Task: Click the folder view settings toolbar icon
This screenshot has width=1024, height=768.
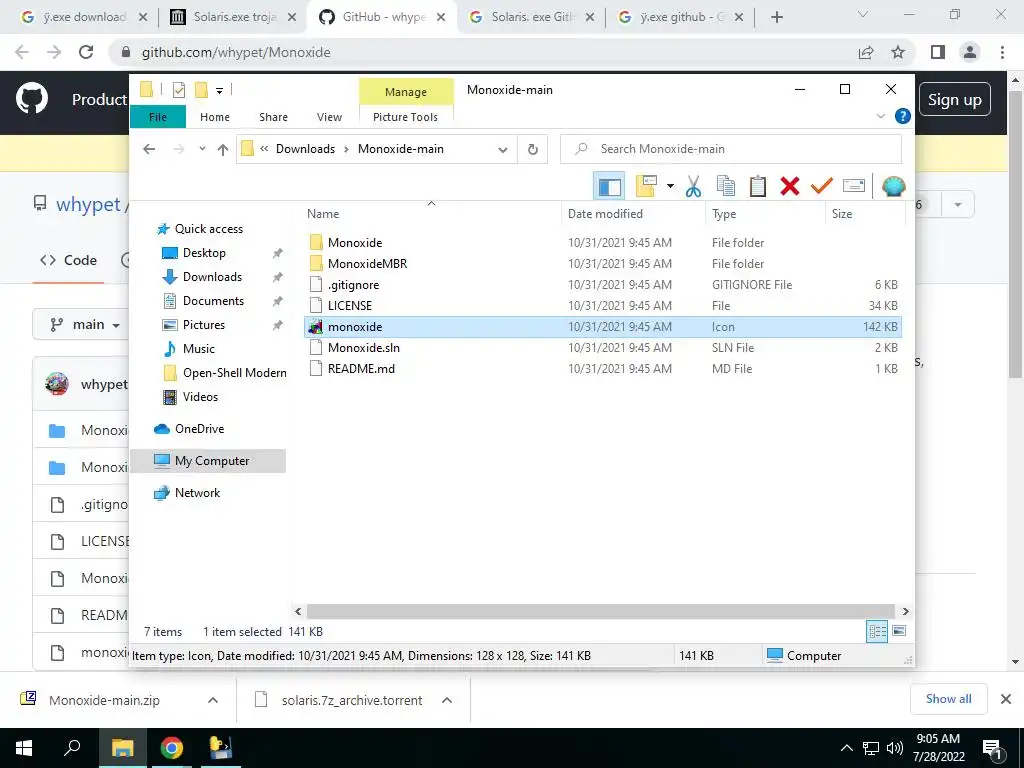Action: tap(646, 187)
